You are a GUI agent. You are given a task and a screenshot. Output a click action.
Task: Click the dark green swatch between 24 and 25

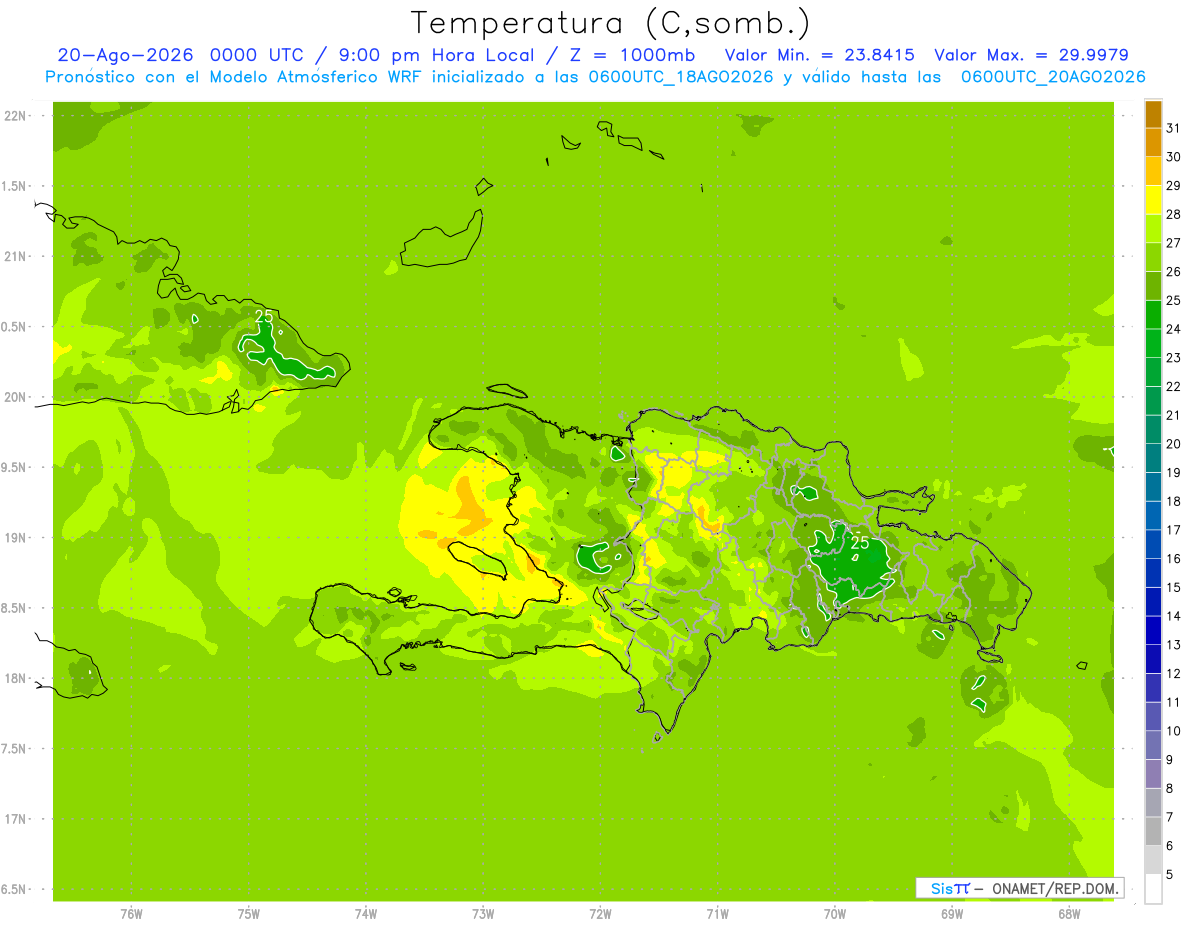[x=1153, y=315]
